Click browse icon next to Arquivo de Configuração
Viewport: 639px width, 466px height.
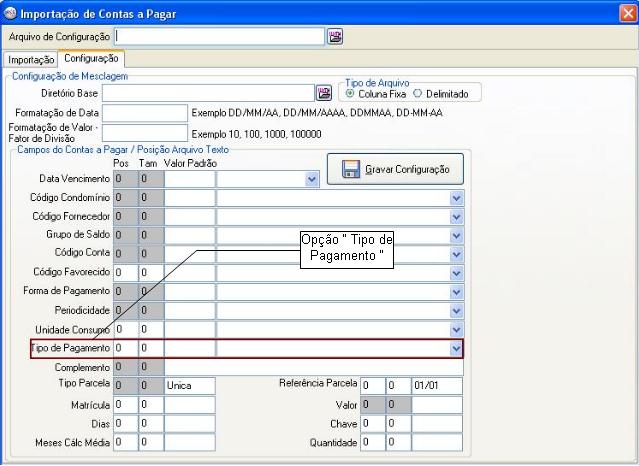[335, 36]
